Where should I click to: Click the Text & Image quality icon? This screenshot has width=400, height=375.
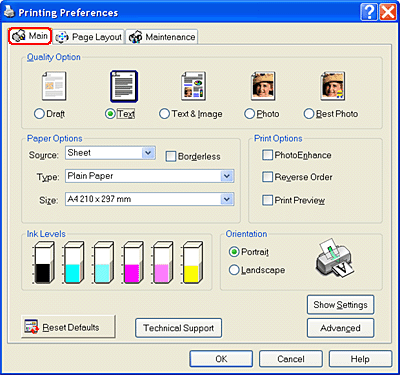click(x=193, y=86)
